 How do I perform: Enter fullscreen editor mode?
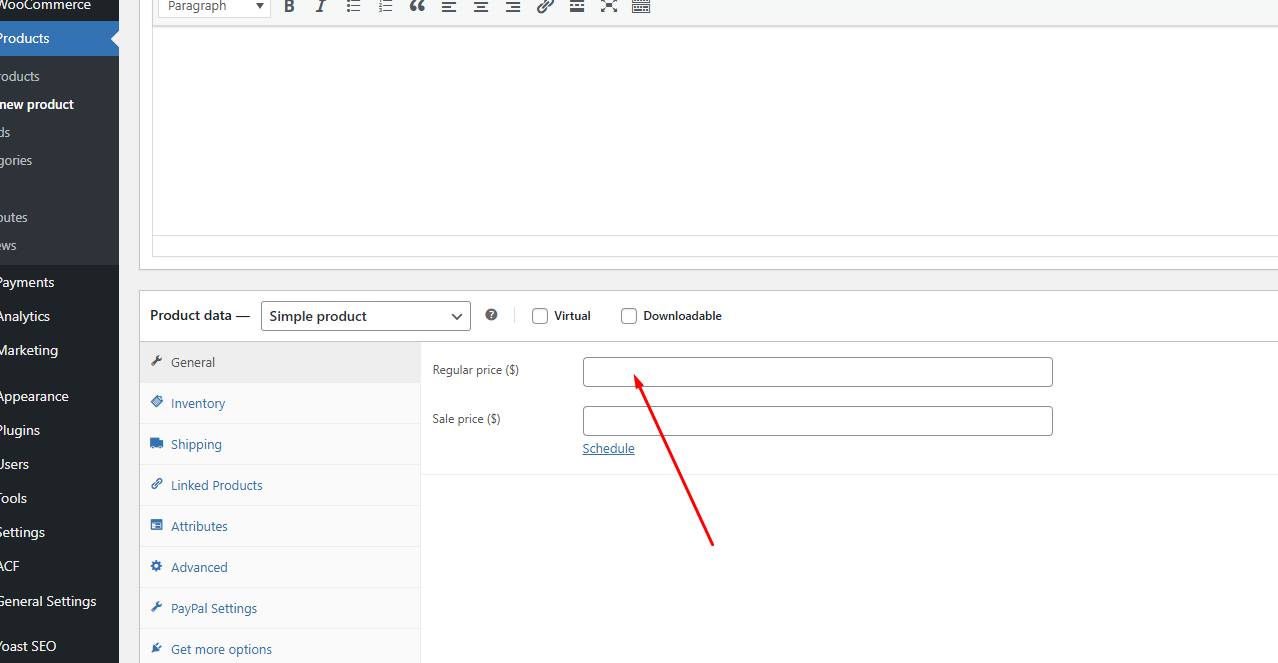pyautogui.click(x=609, y=7)
